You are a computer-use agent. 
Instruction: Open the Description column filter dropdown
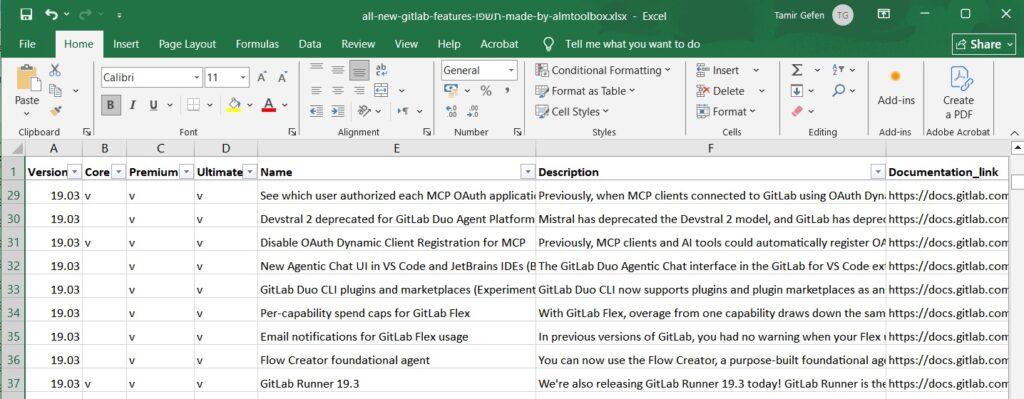pyautogui.click(x=878, y=172)
